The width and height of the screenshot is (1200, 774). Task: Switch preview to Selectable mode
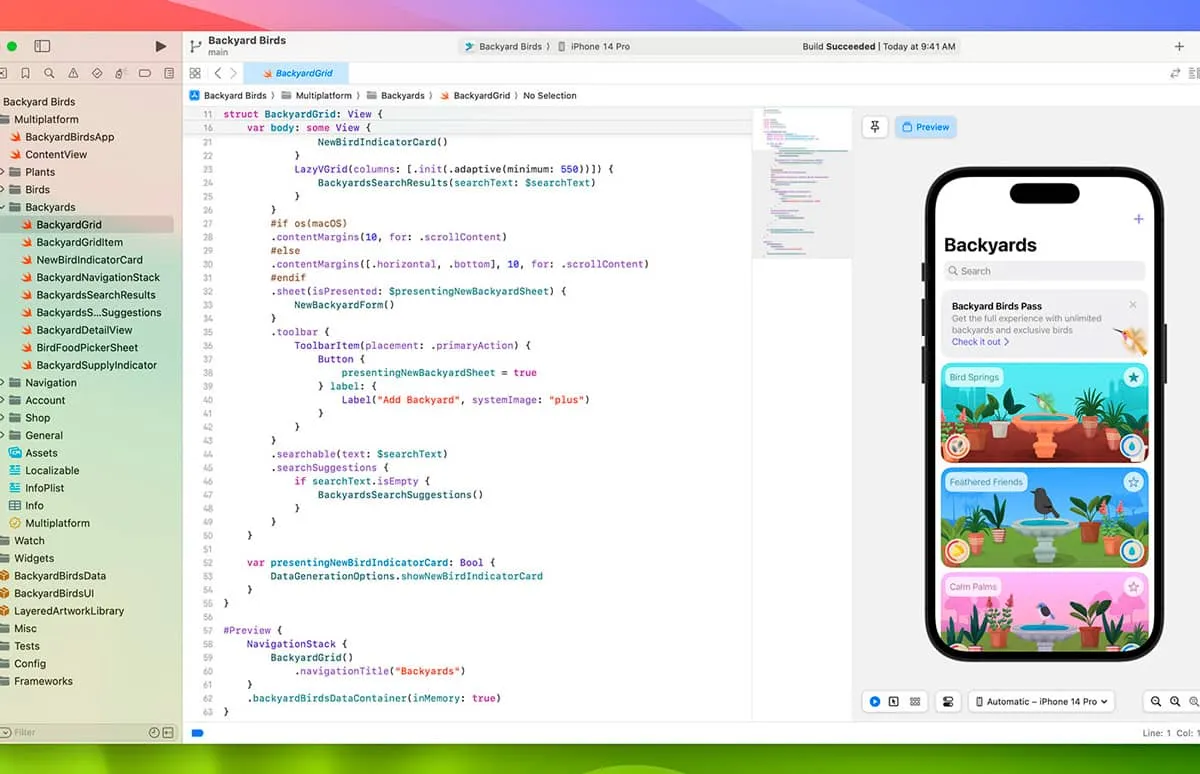[894, 702]
